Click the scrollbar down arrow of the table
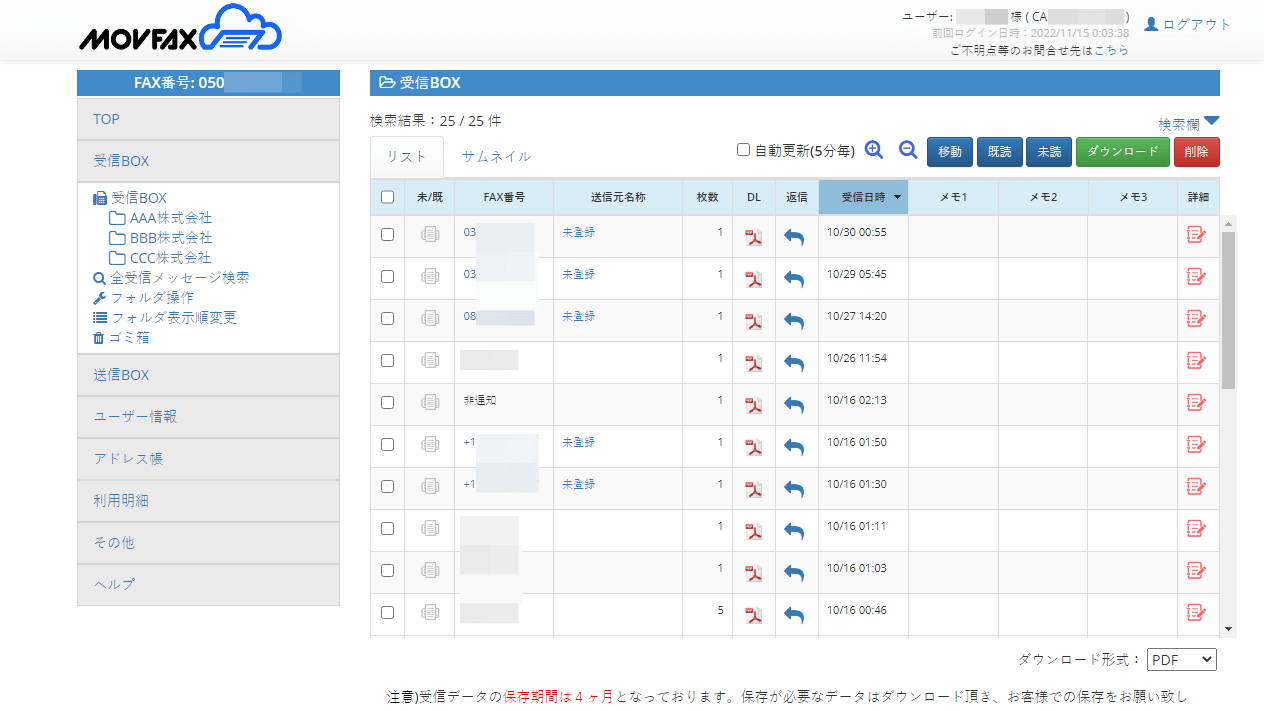Screen dimensions: 1264x711 click(1229, 628)
